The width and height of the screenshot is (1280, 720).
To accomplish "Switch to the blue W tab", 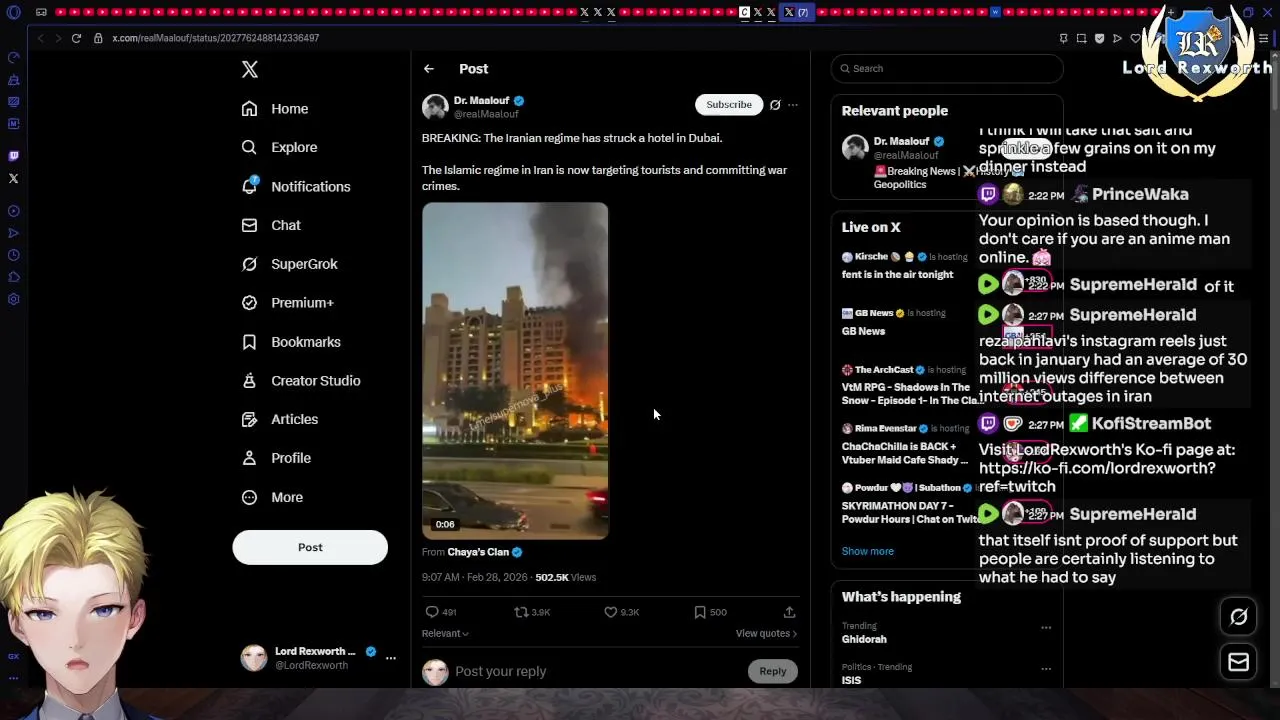I will [995, 12].
